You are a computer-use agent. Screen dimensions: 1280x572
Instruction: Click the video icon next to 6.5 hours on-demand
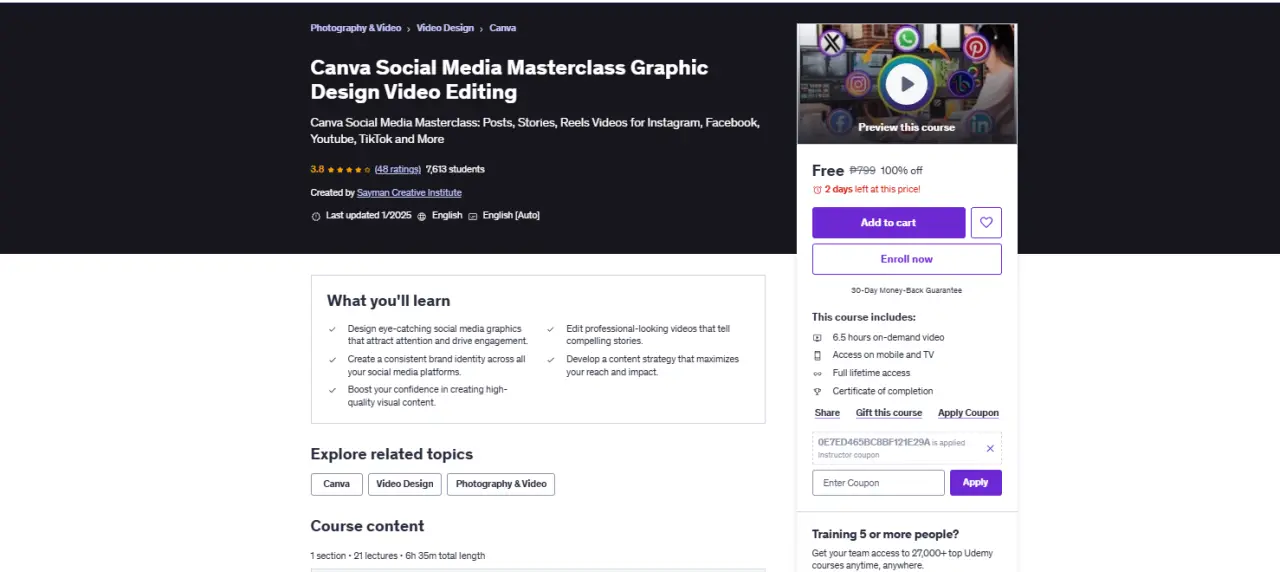817,337
